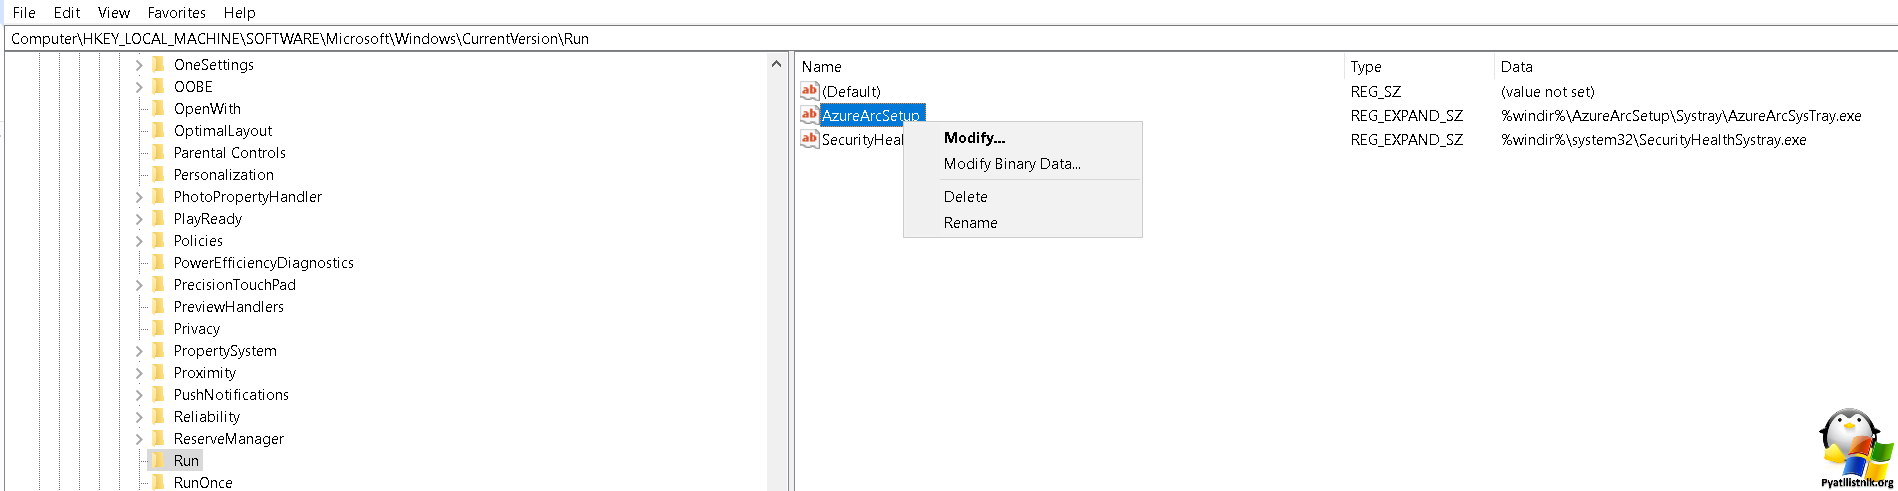Click the SecurityHealth registry value icon
1898x491 pixels.
tap(809, 139)
